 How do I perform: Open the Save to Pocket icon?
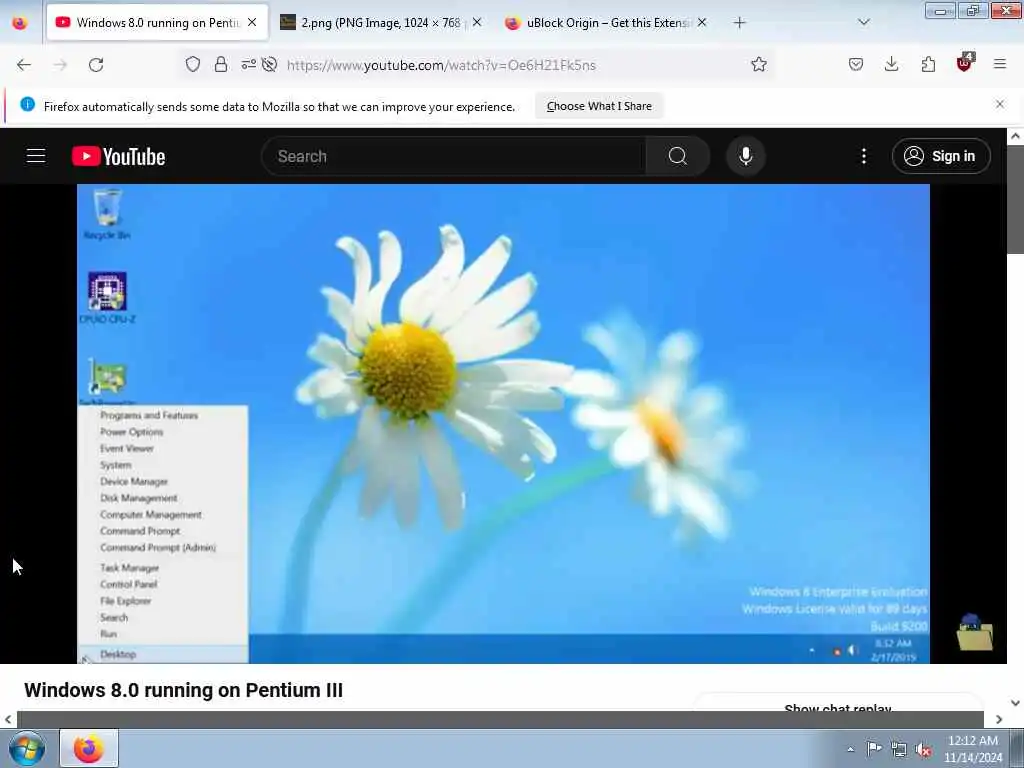856,64
